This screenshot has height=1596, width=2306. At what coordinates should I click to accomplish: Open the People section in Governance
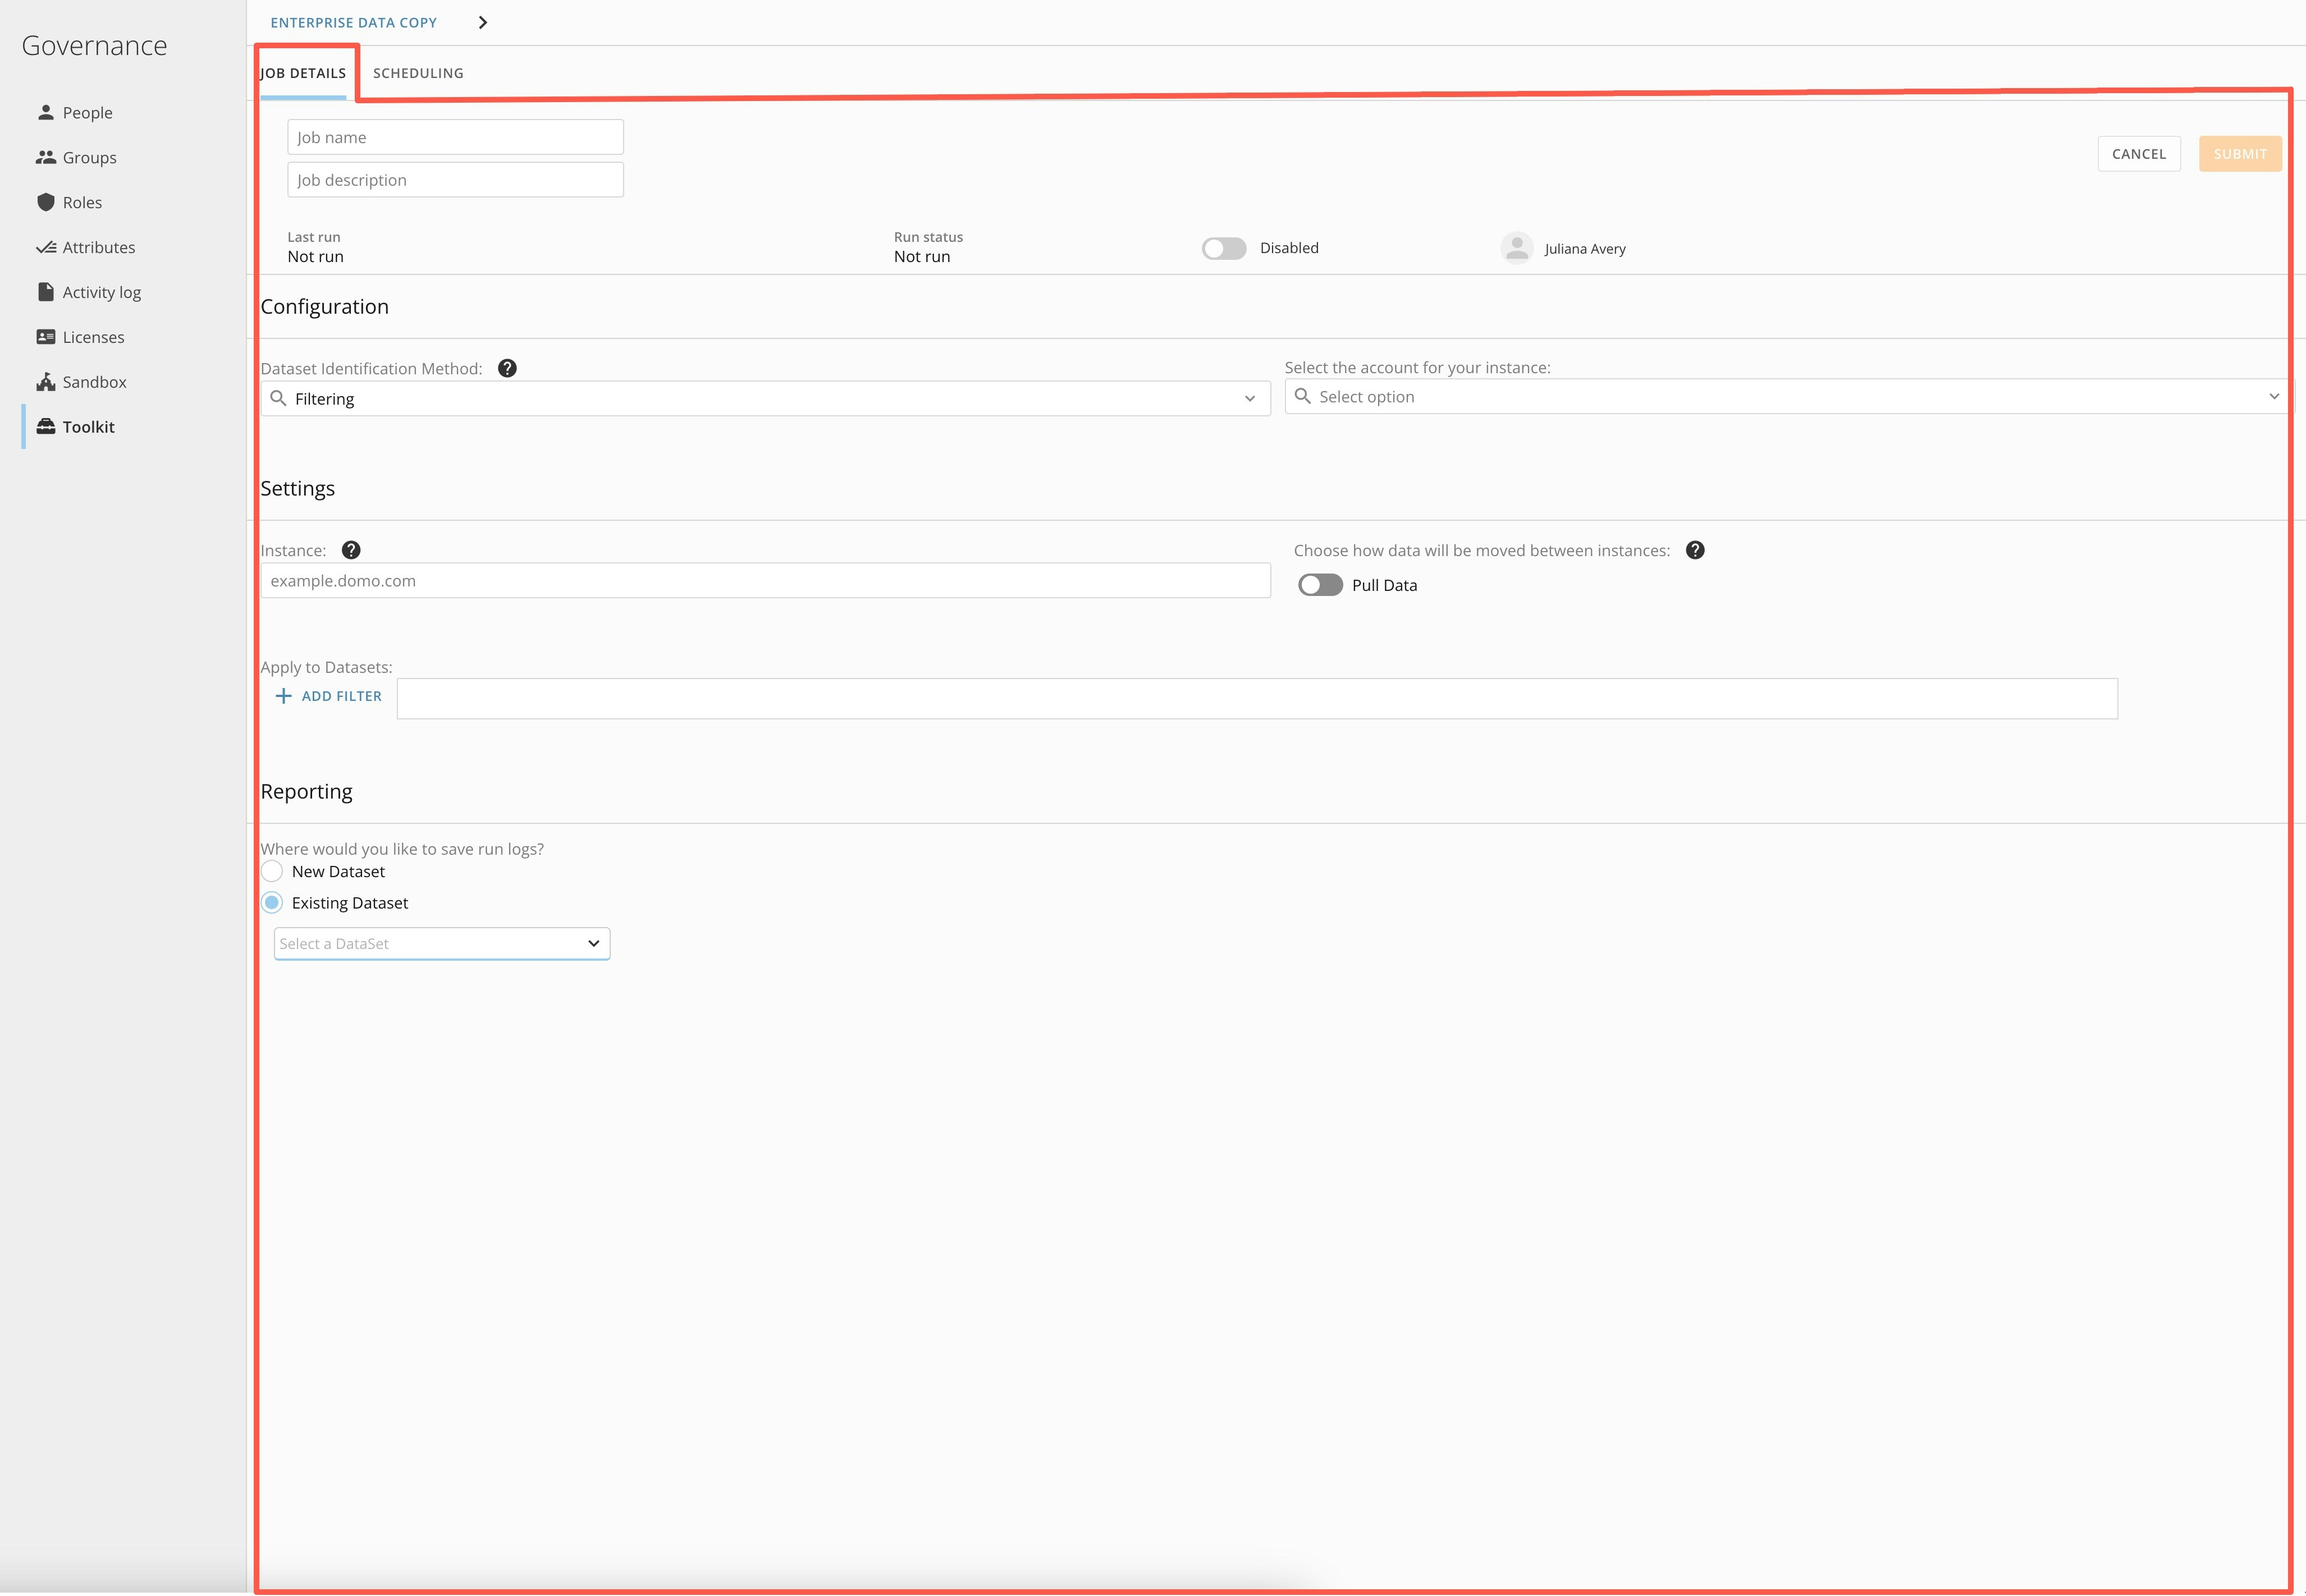click(x=87, y=112)
